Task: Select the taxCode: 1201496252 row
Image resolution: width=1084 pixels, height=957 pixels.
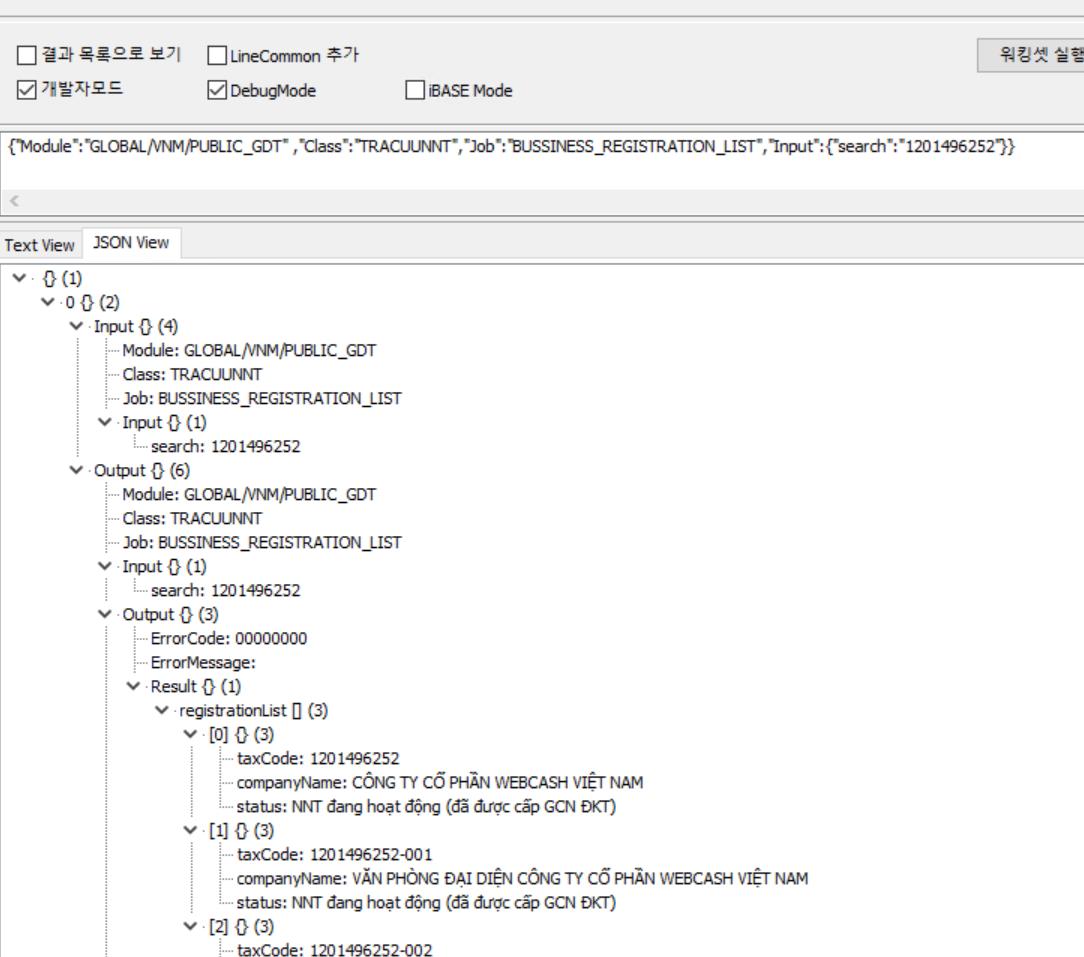Action: point(318,759)
